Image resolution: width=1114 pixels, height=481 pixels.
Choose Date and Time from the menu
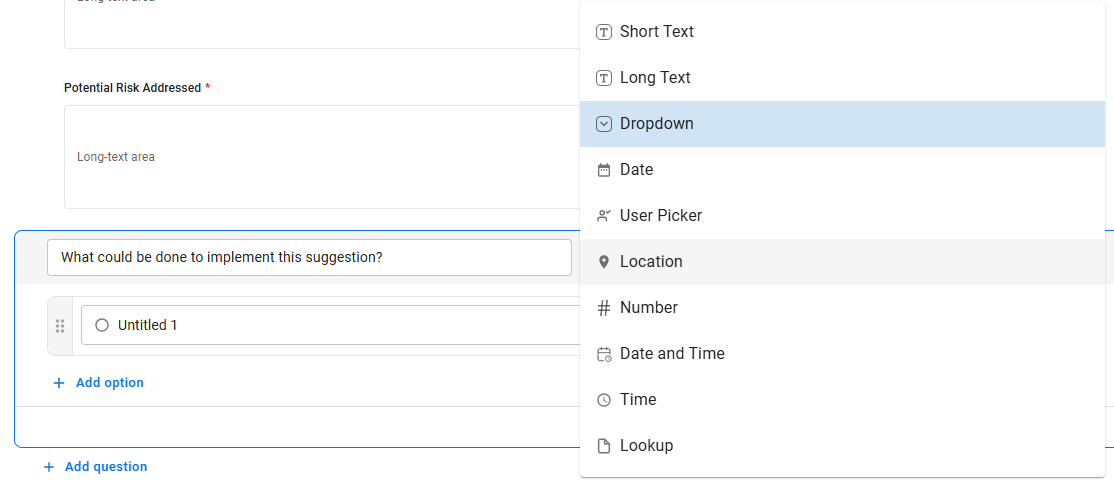(672, 354)
